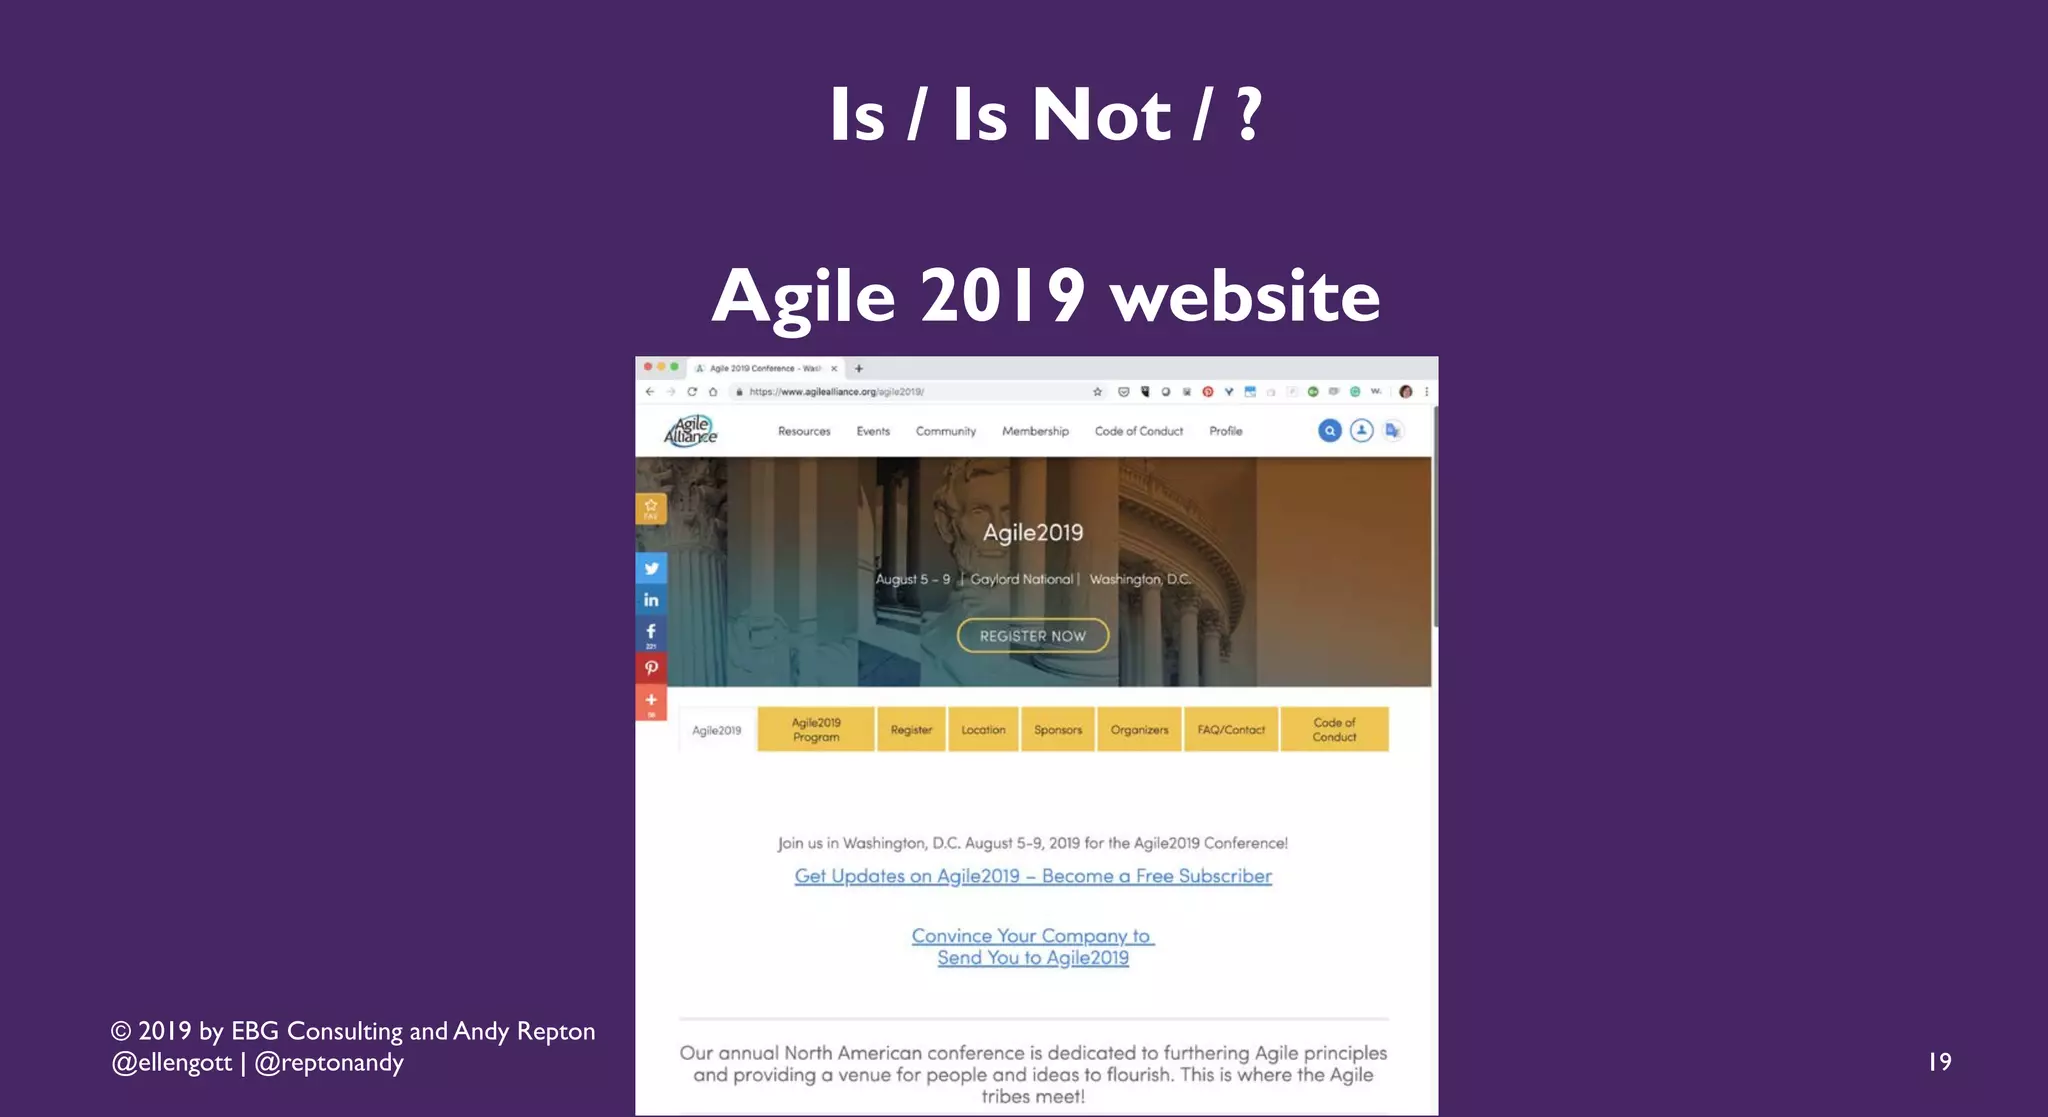Image resolution: width=2048 pixels, height=1117 pixels.
Task: Open the Chrome user profile avatar
Action: tap(1406, 392)
